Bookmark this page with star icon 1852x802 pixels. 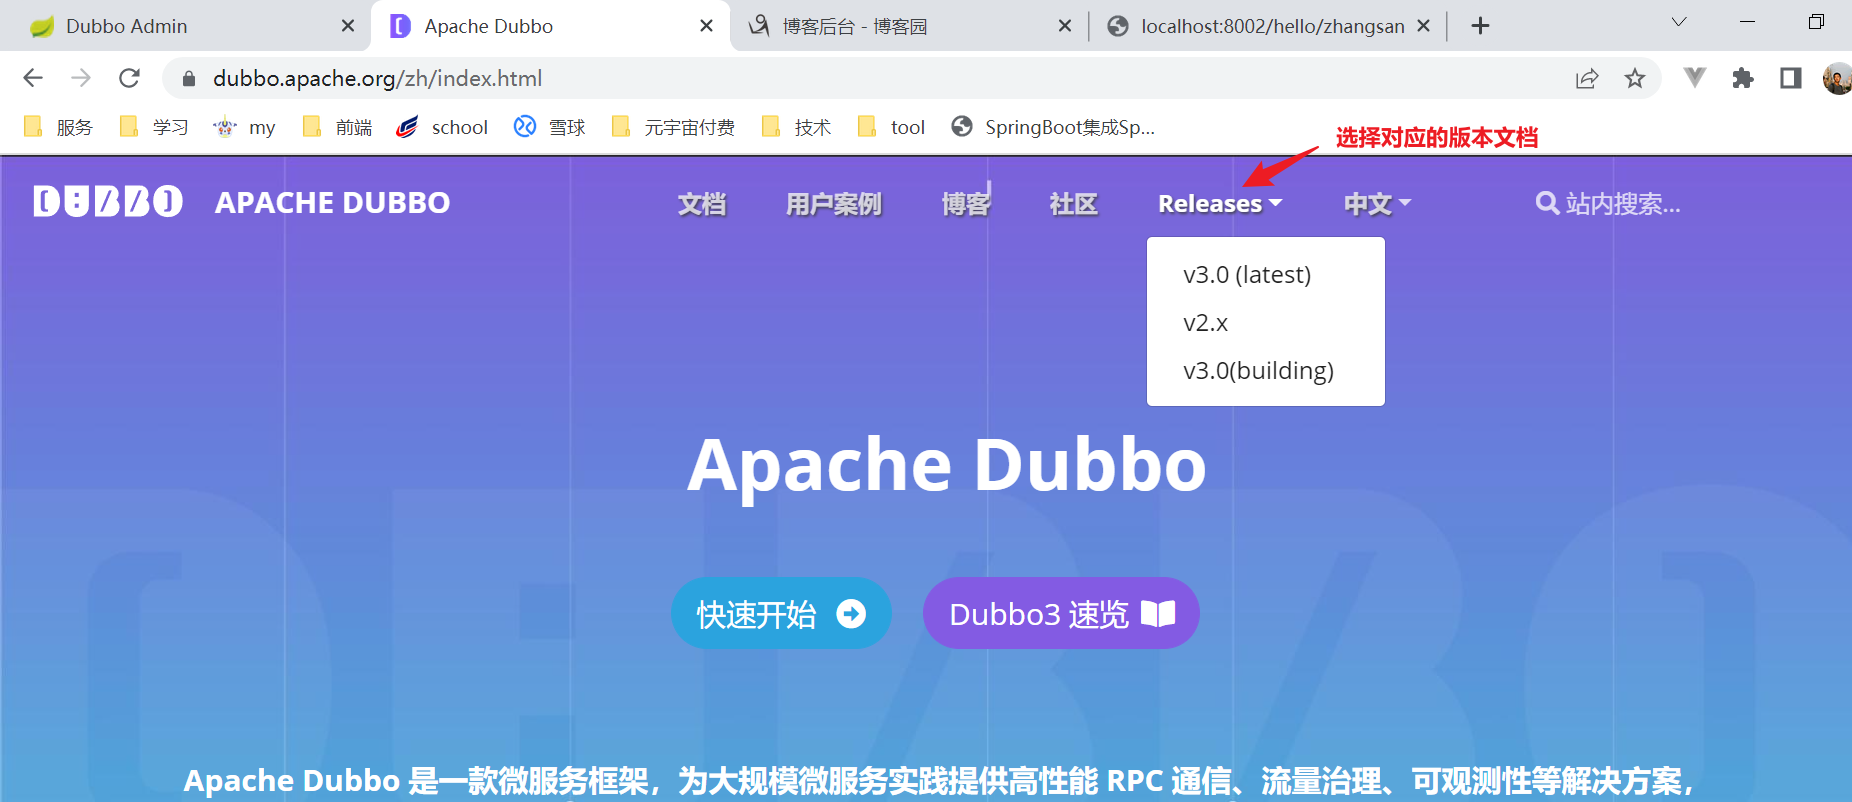[x=1635, y=78]
